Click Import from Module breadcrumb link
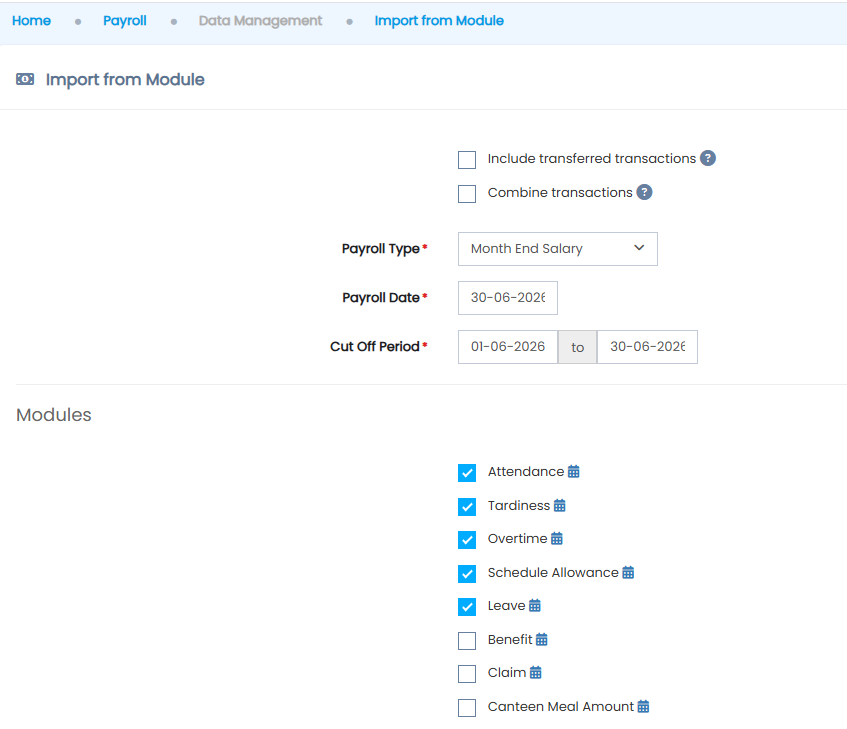 (x=439, y=21)
